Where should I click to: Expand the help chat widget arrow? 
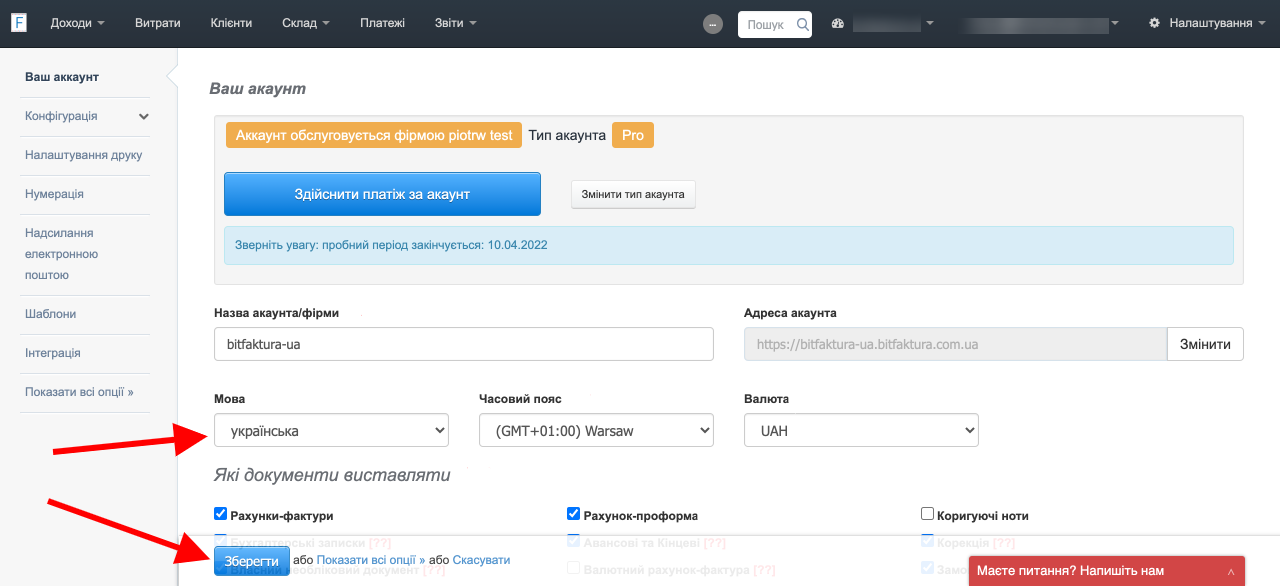tap(1230, 571)
